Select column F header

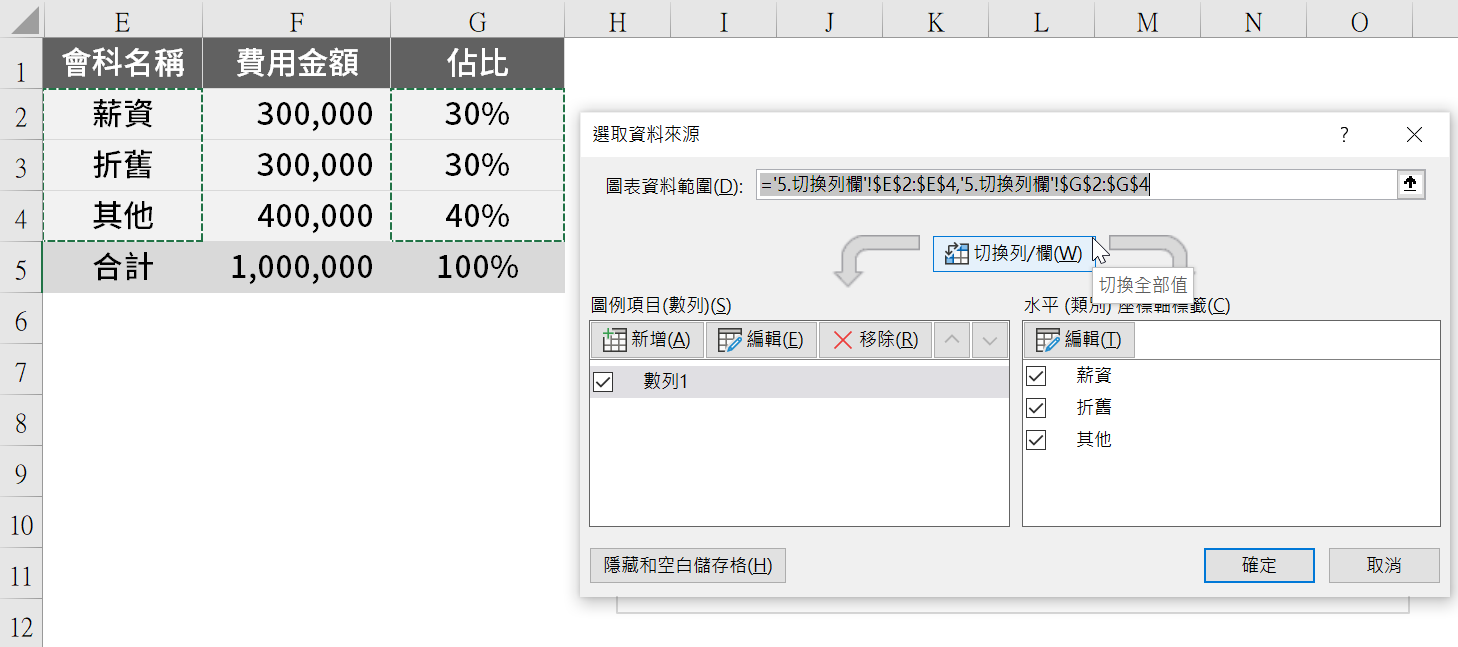(297, 20)
